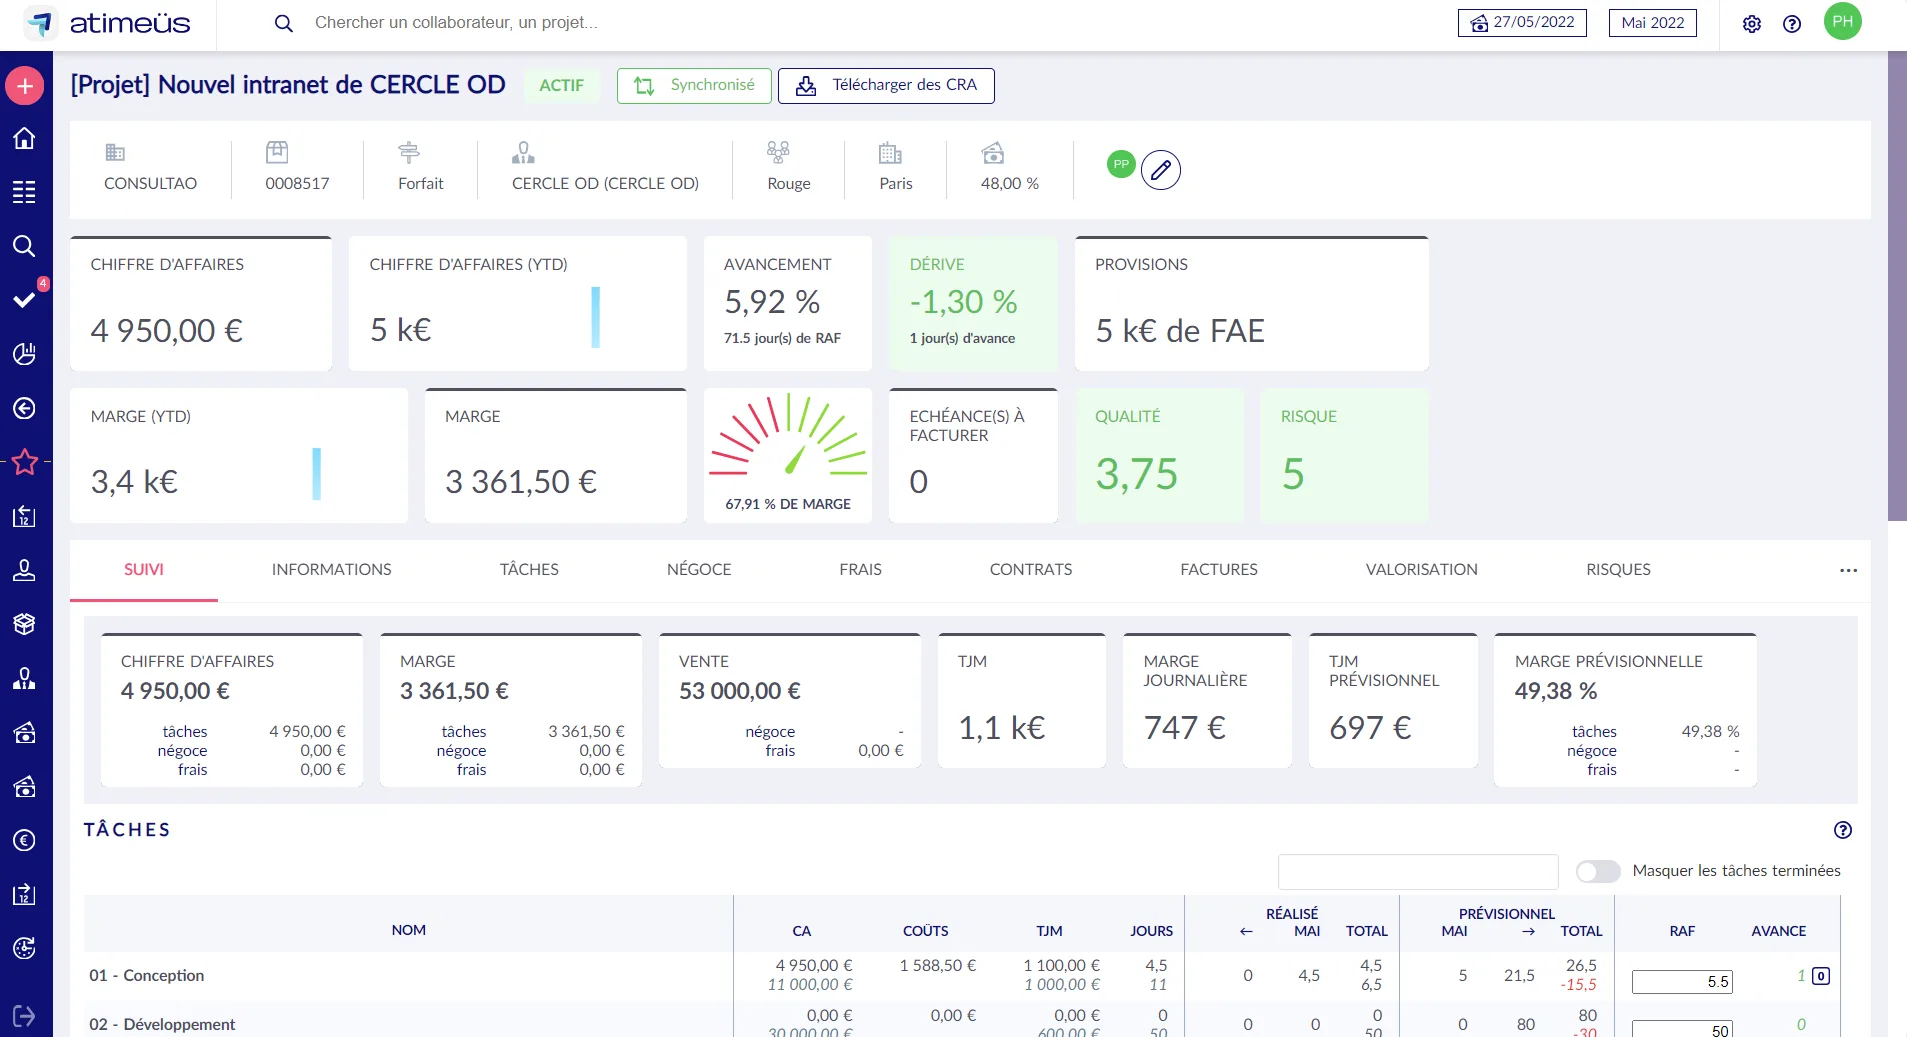Image resolution: width=1907 pixels, height=1037 pixels.
Task: Open the calendar icon with right arrow
Action: point(25,894)
